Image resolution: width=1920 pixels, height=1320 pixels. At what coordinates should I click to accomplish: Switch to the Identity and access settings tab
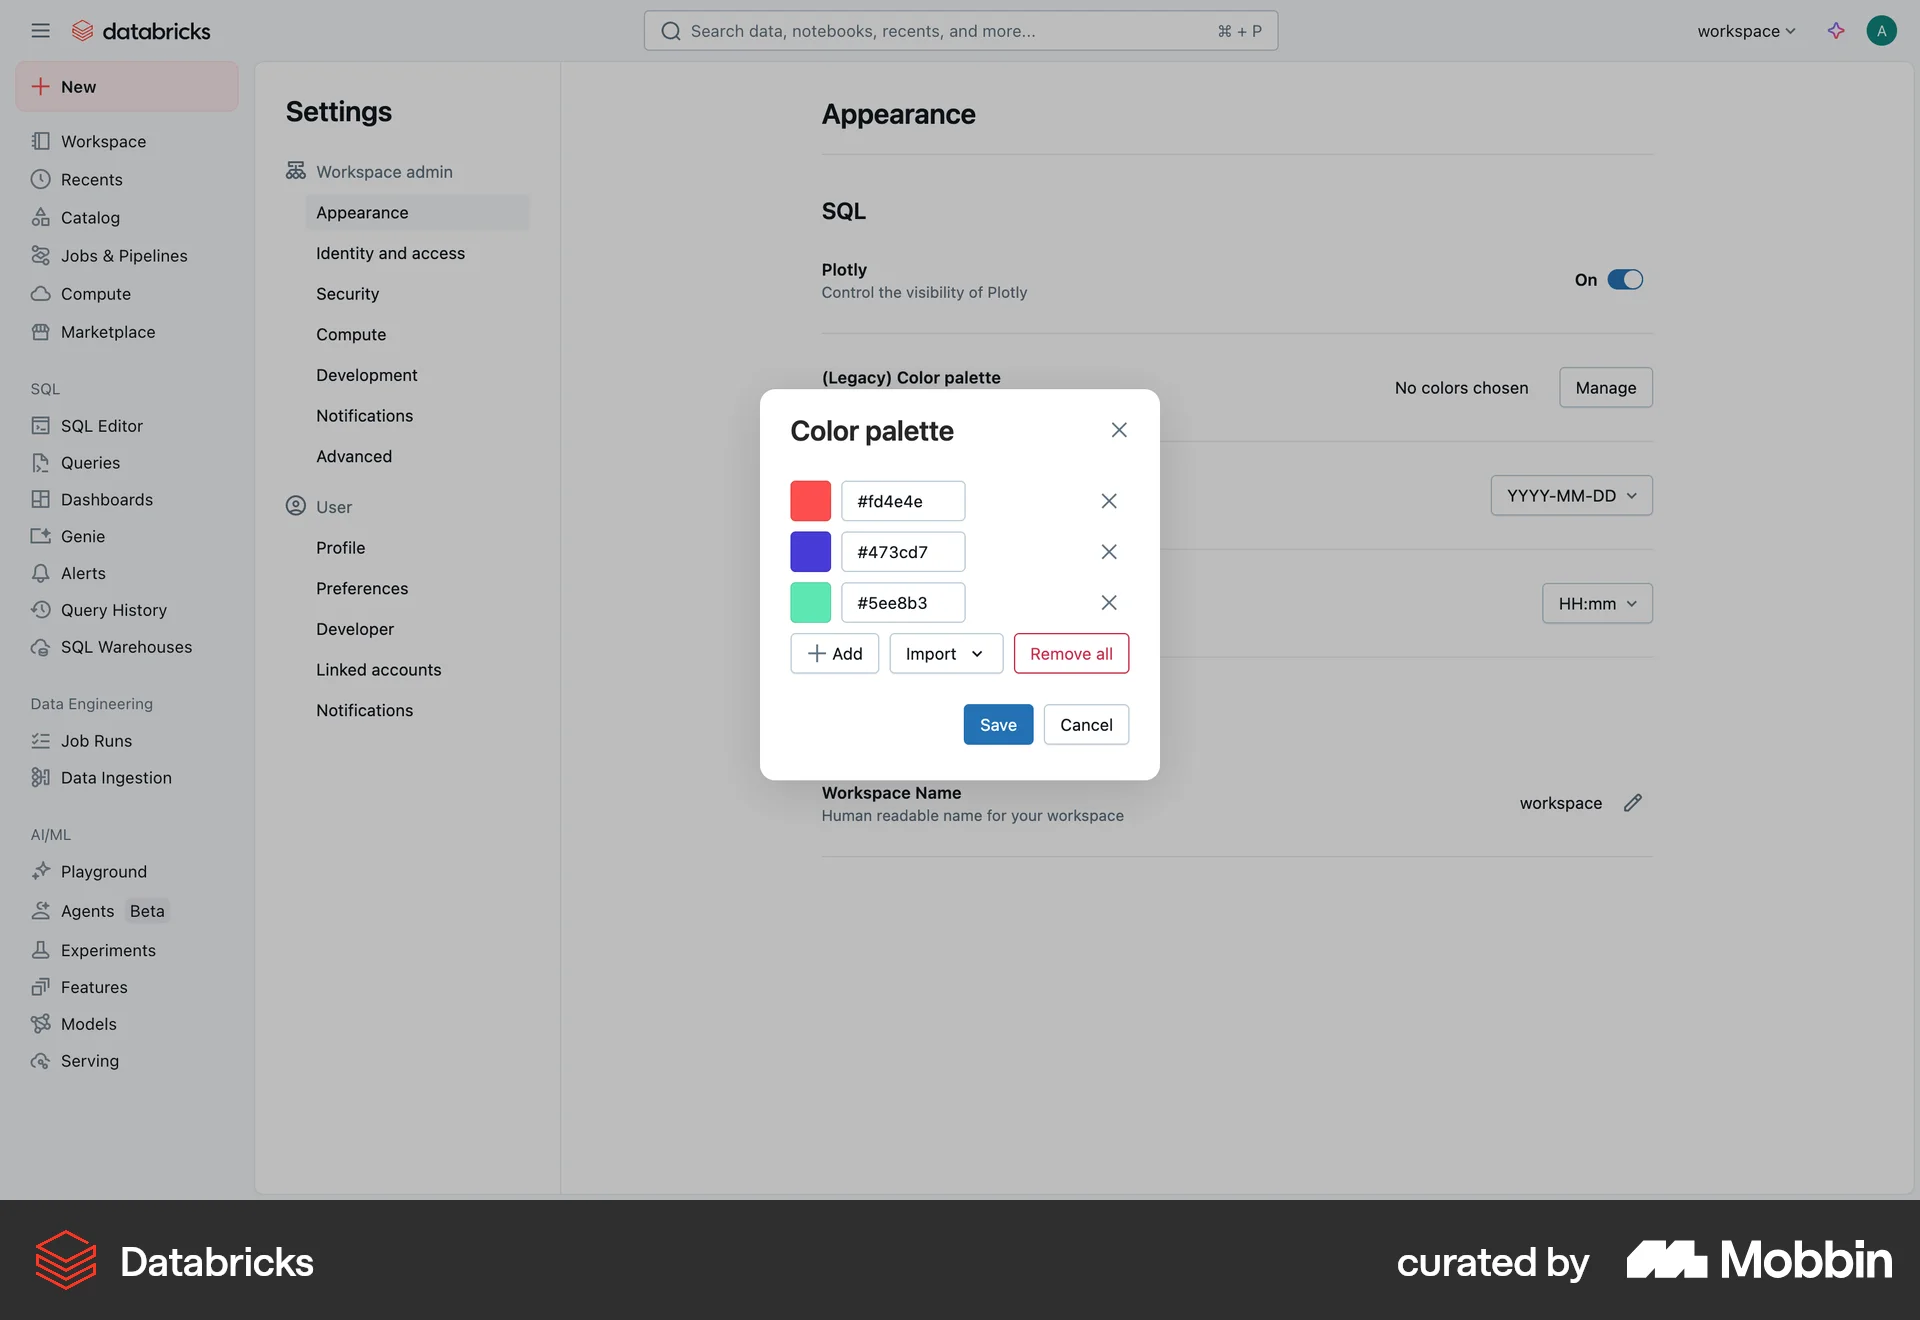coord(390,253)
